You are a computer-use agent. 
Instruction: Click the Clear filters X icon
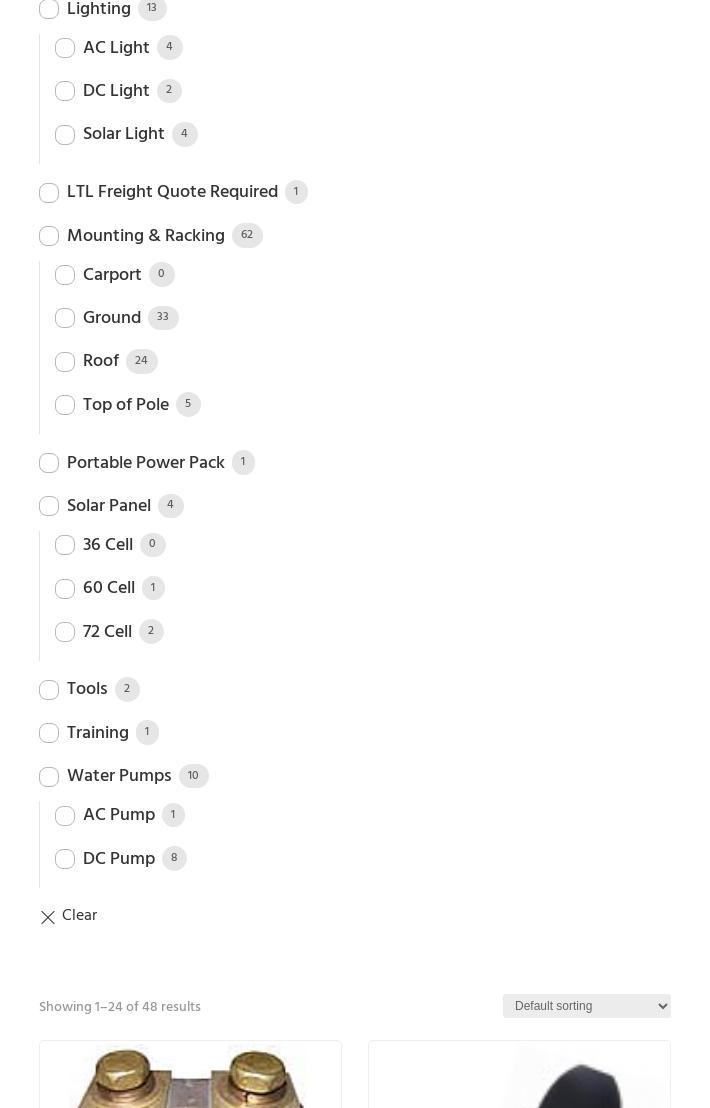[48, 917]
